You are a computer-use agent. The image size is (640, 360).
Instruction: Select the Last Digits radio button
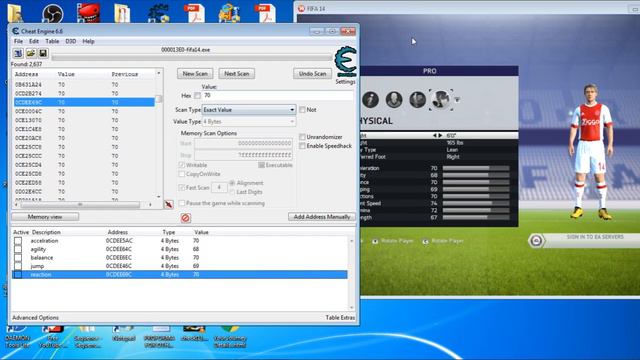point(232,192)
